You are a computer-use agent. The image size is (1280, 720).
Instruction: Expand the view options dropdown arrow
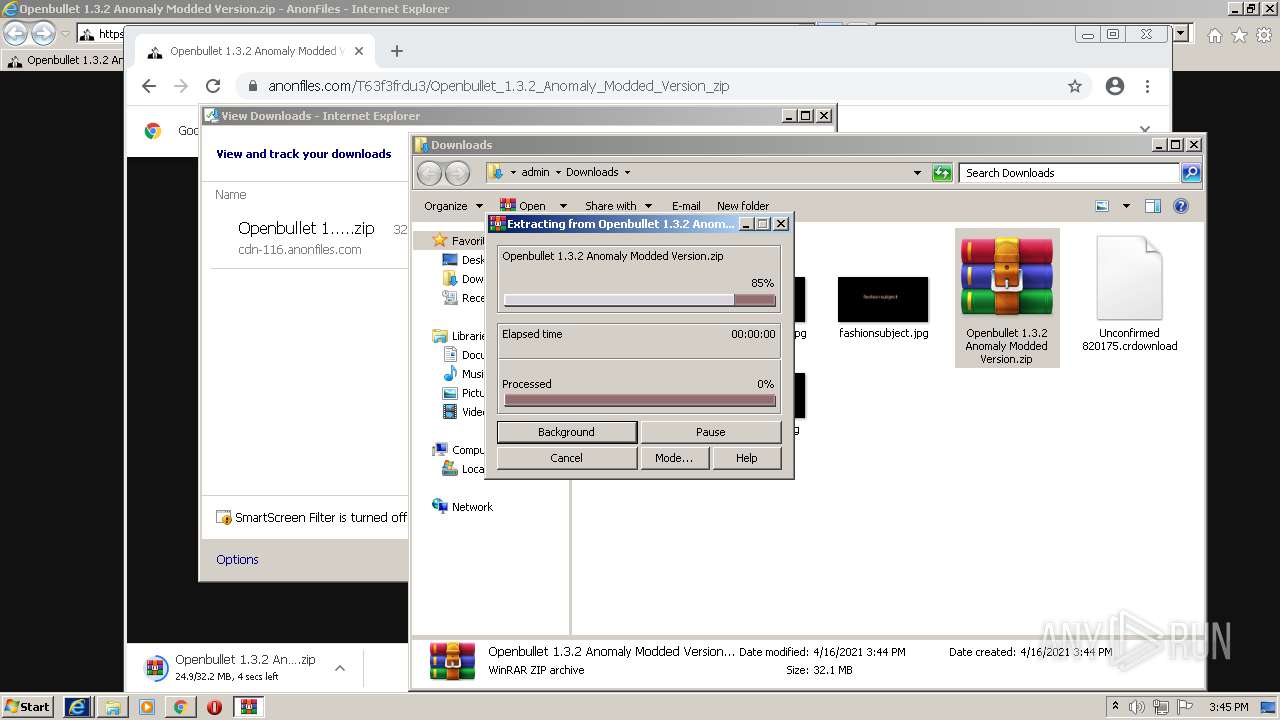click(1126, 206)
